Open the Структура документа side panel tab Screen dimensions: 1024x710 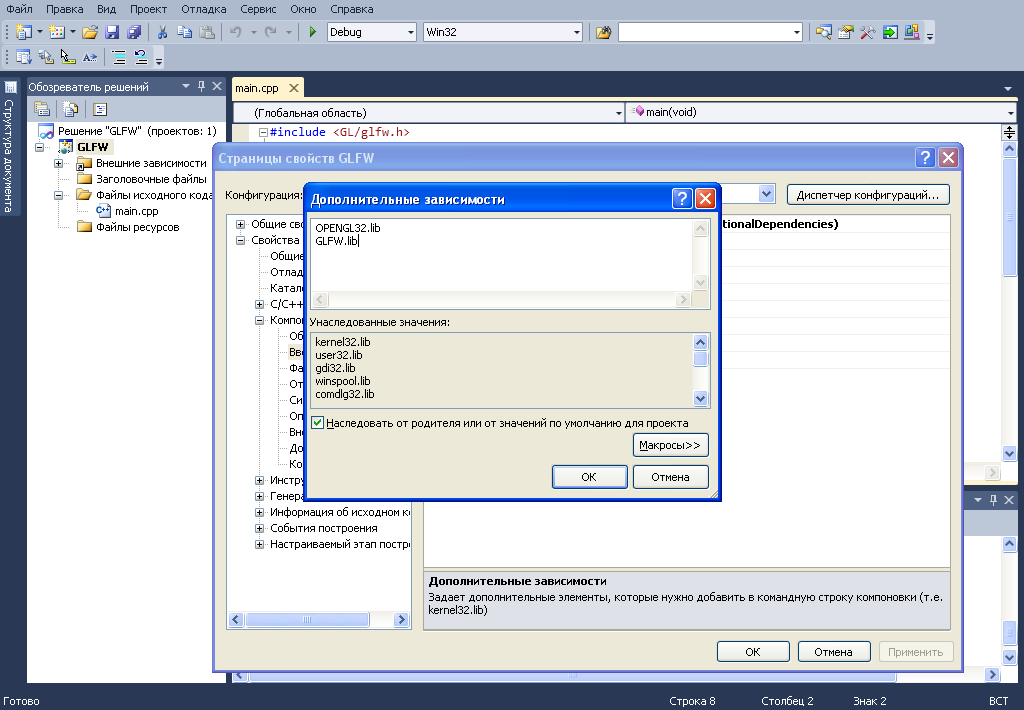click(9, 147)
